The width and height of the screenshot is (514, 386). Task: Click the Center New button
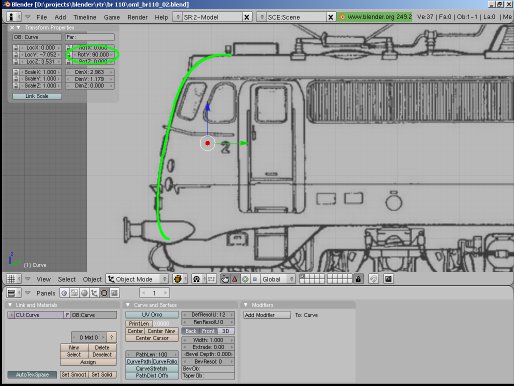tap(161, 331)
